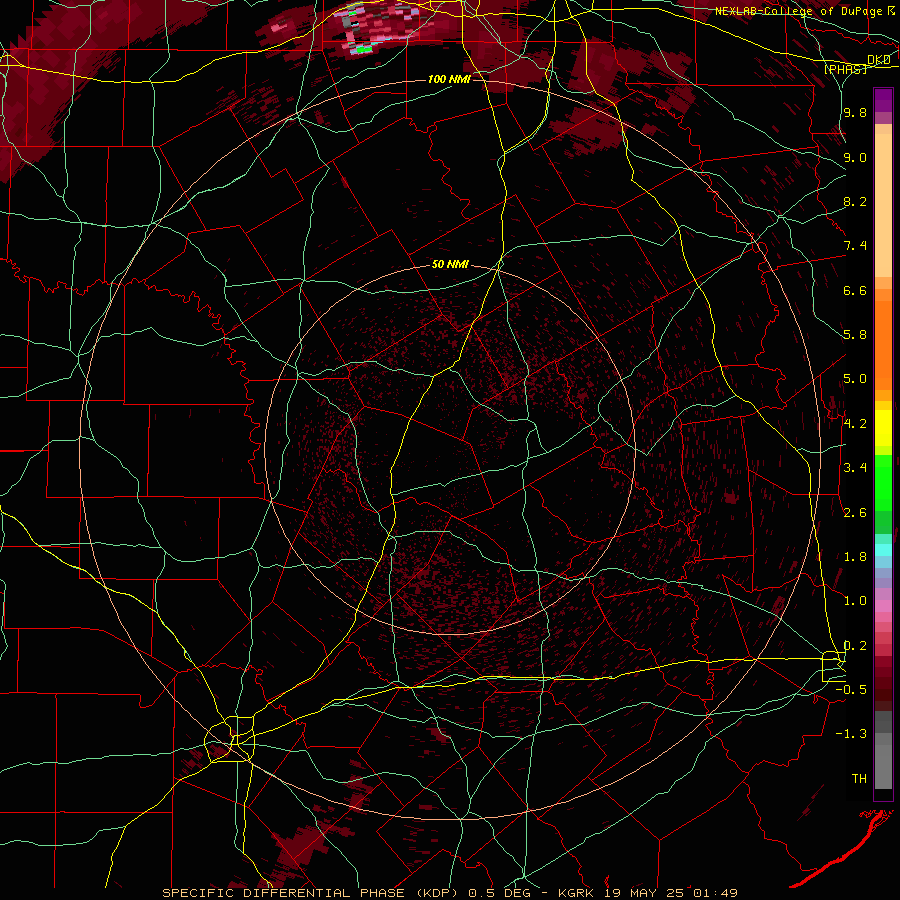Select the yellow segment of the color bar

point(883,428)
